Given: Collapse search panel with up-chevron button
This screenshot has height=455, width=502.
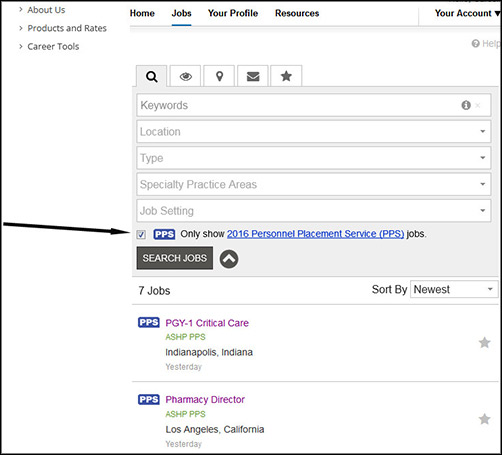Looking at the screenshot, I should click(x=229, y=259).
